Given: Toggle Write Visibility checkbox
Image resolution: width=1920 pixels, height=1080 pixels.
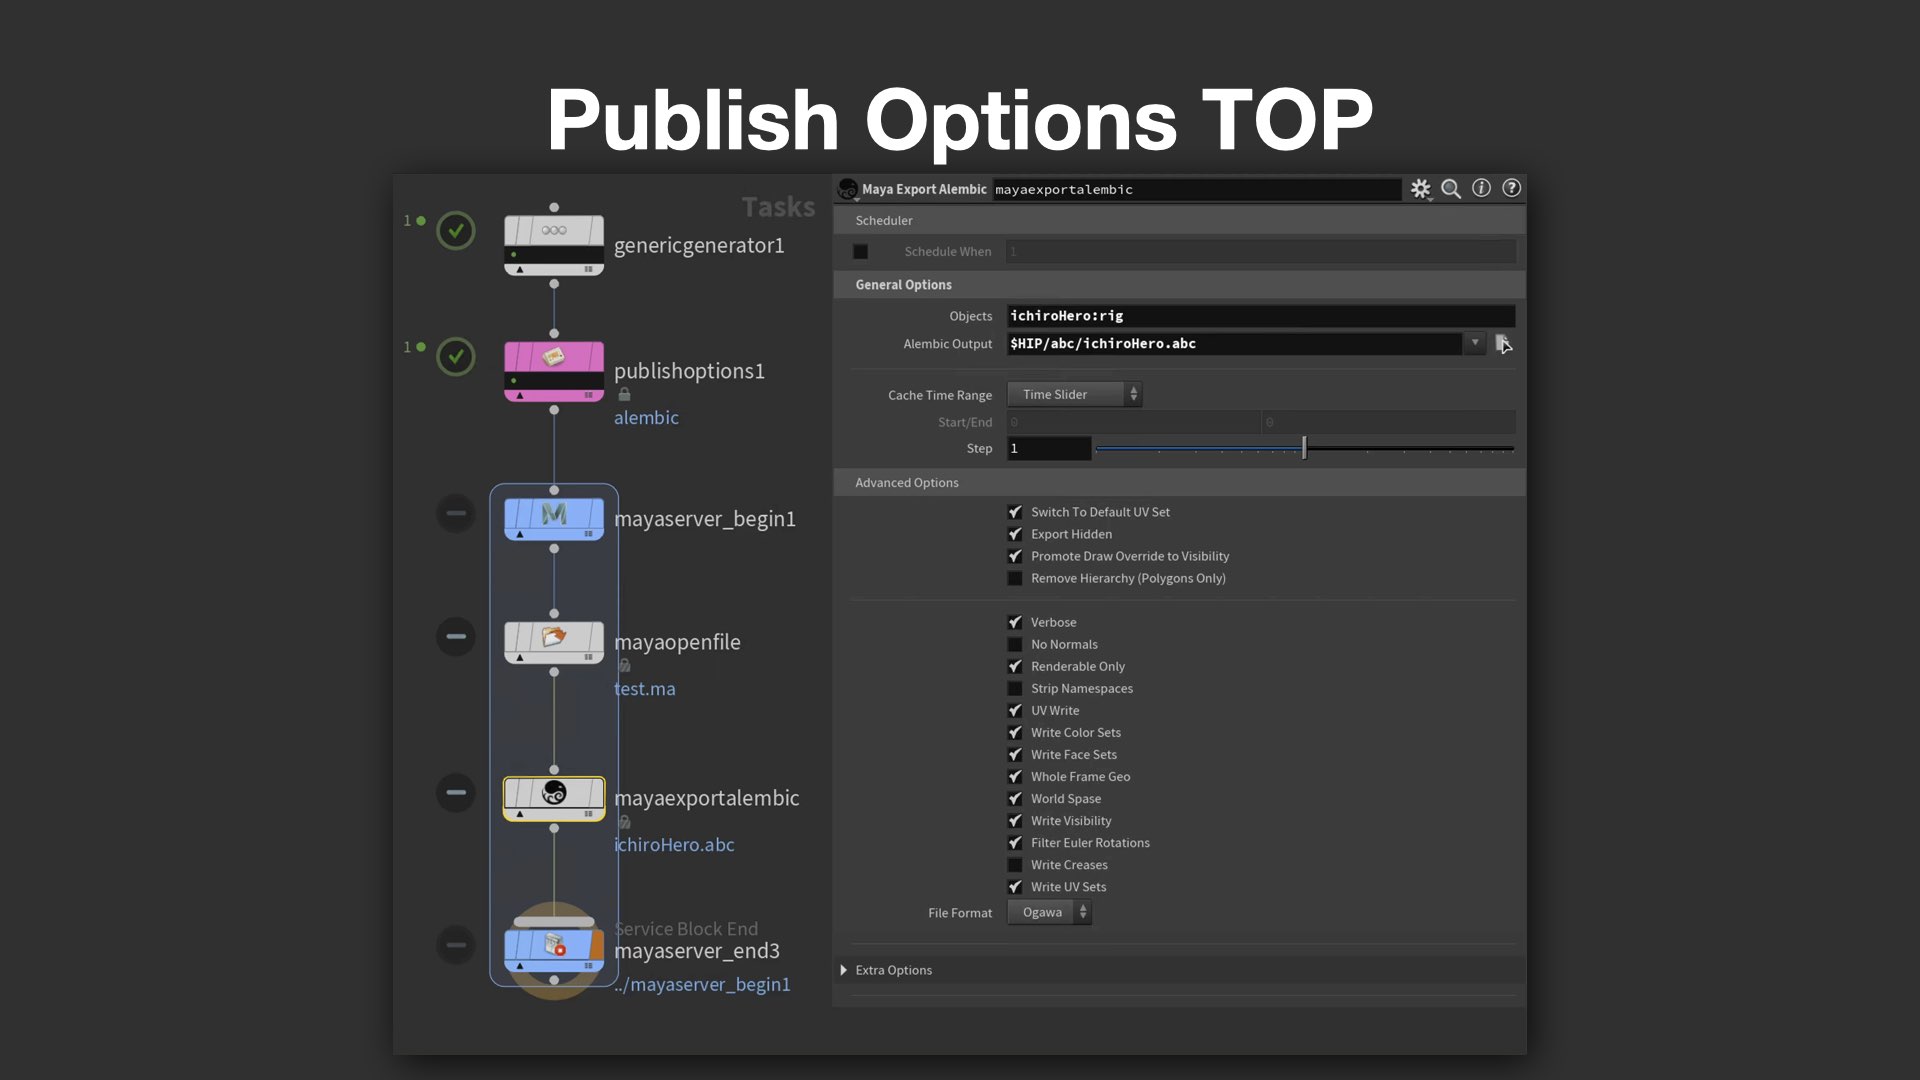Looking at the screenshot, I should (1015, 820).
